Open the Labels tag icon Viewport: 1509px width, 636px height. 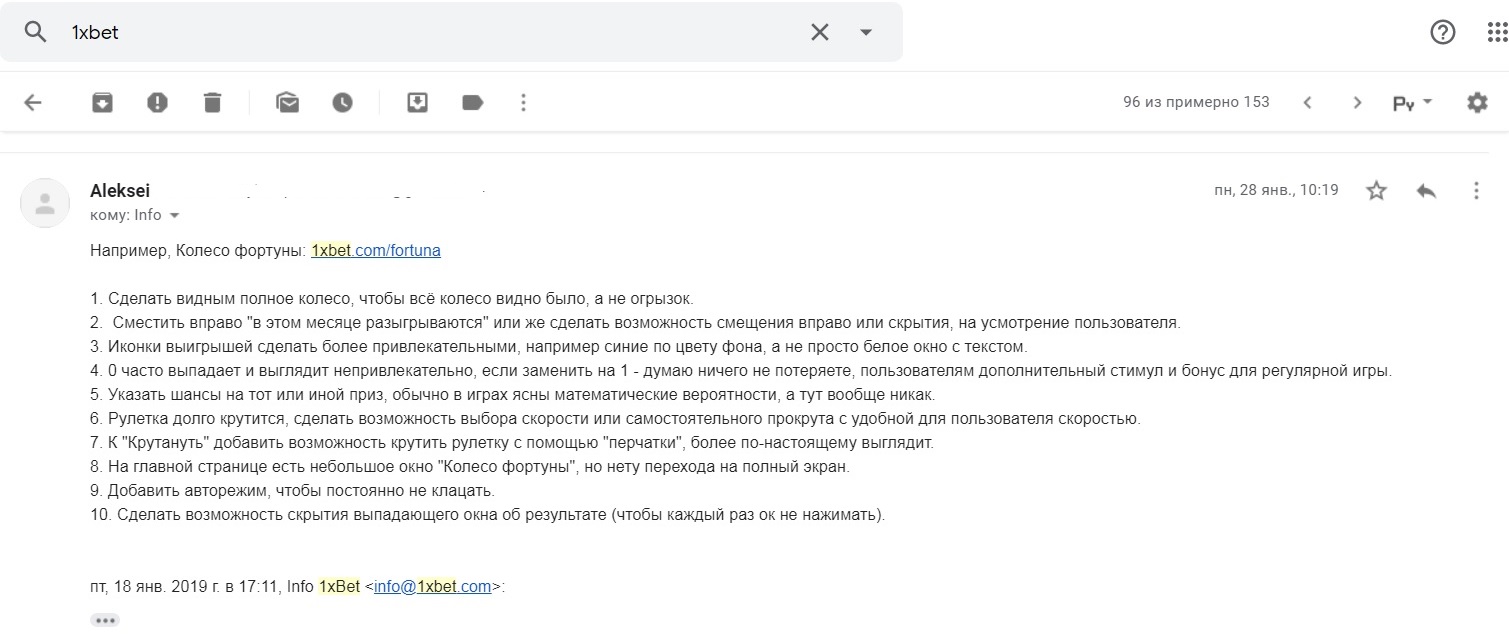point(472,102)
